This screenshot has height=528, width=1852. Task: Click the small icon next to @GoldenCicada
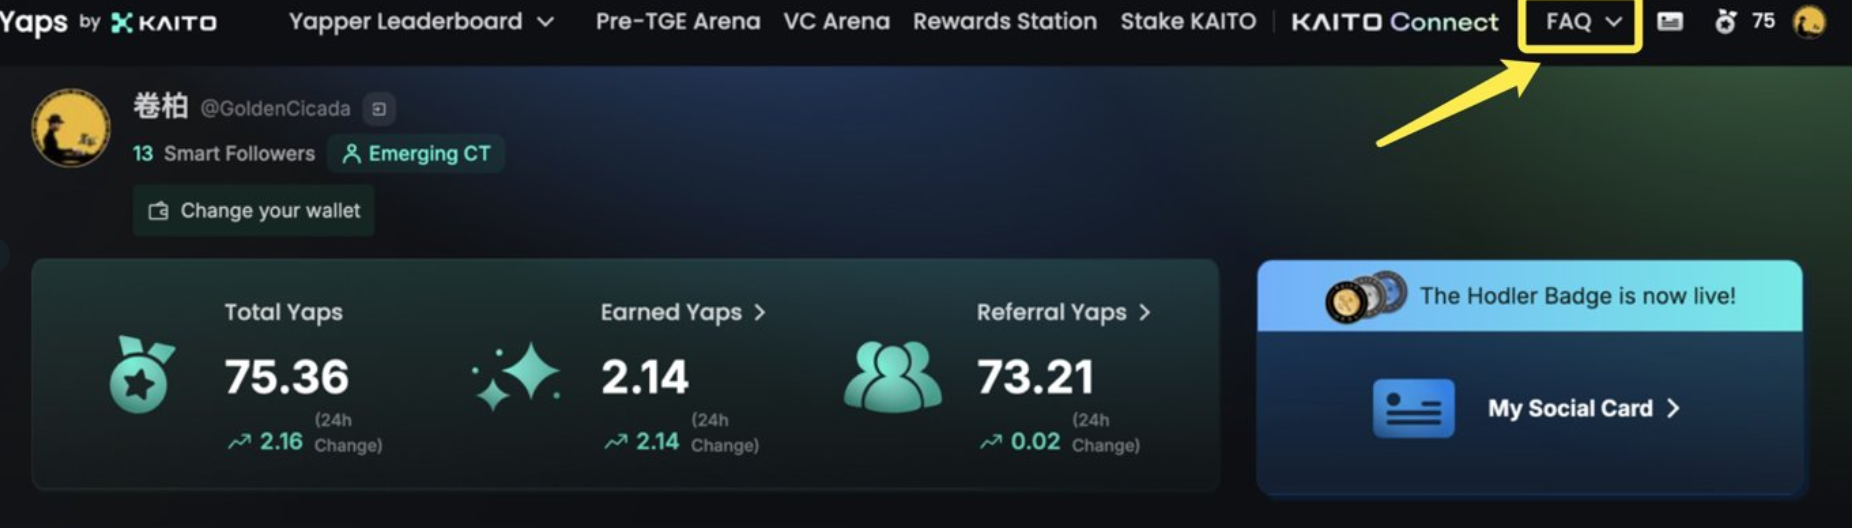coord(379,109)
